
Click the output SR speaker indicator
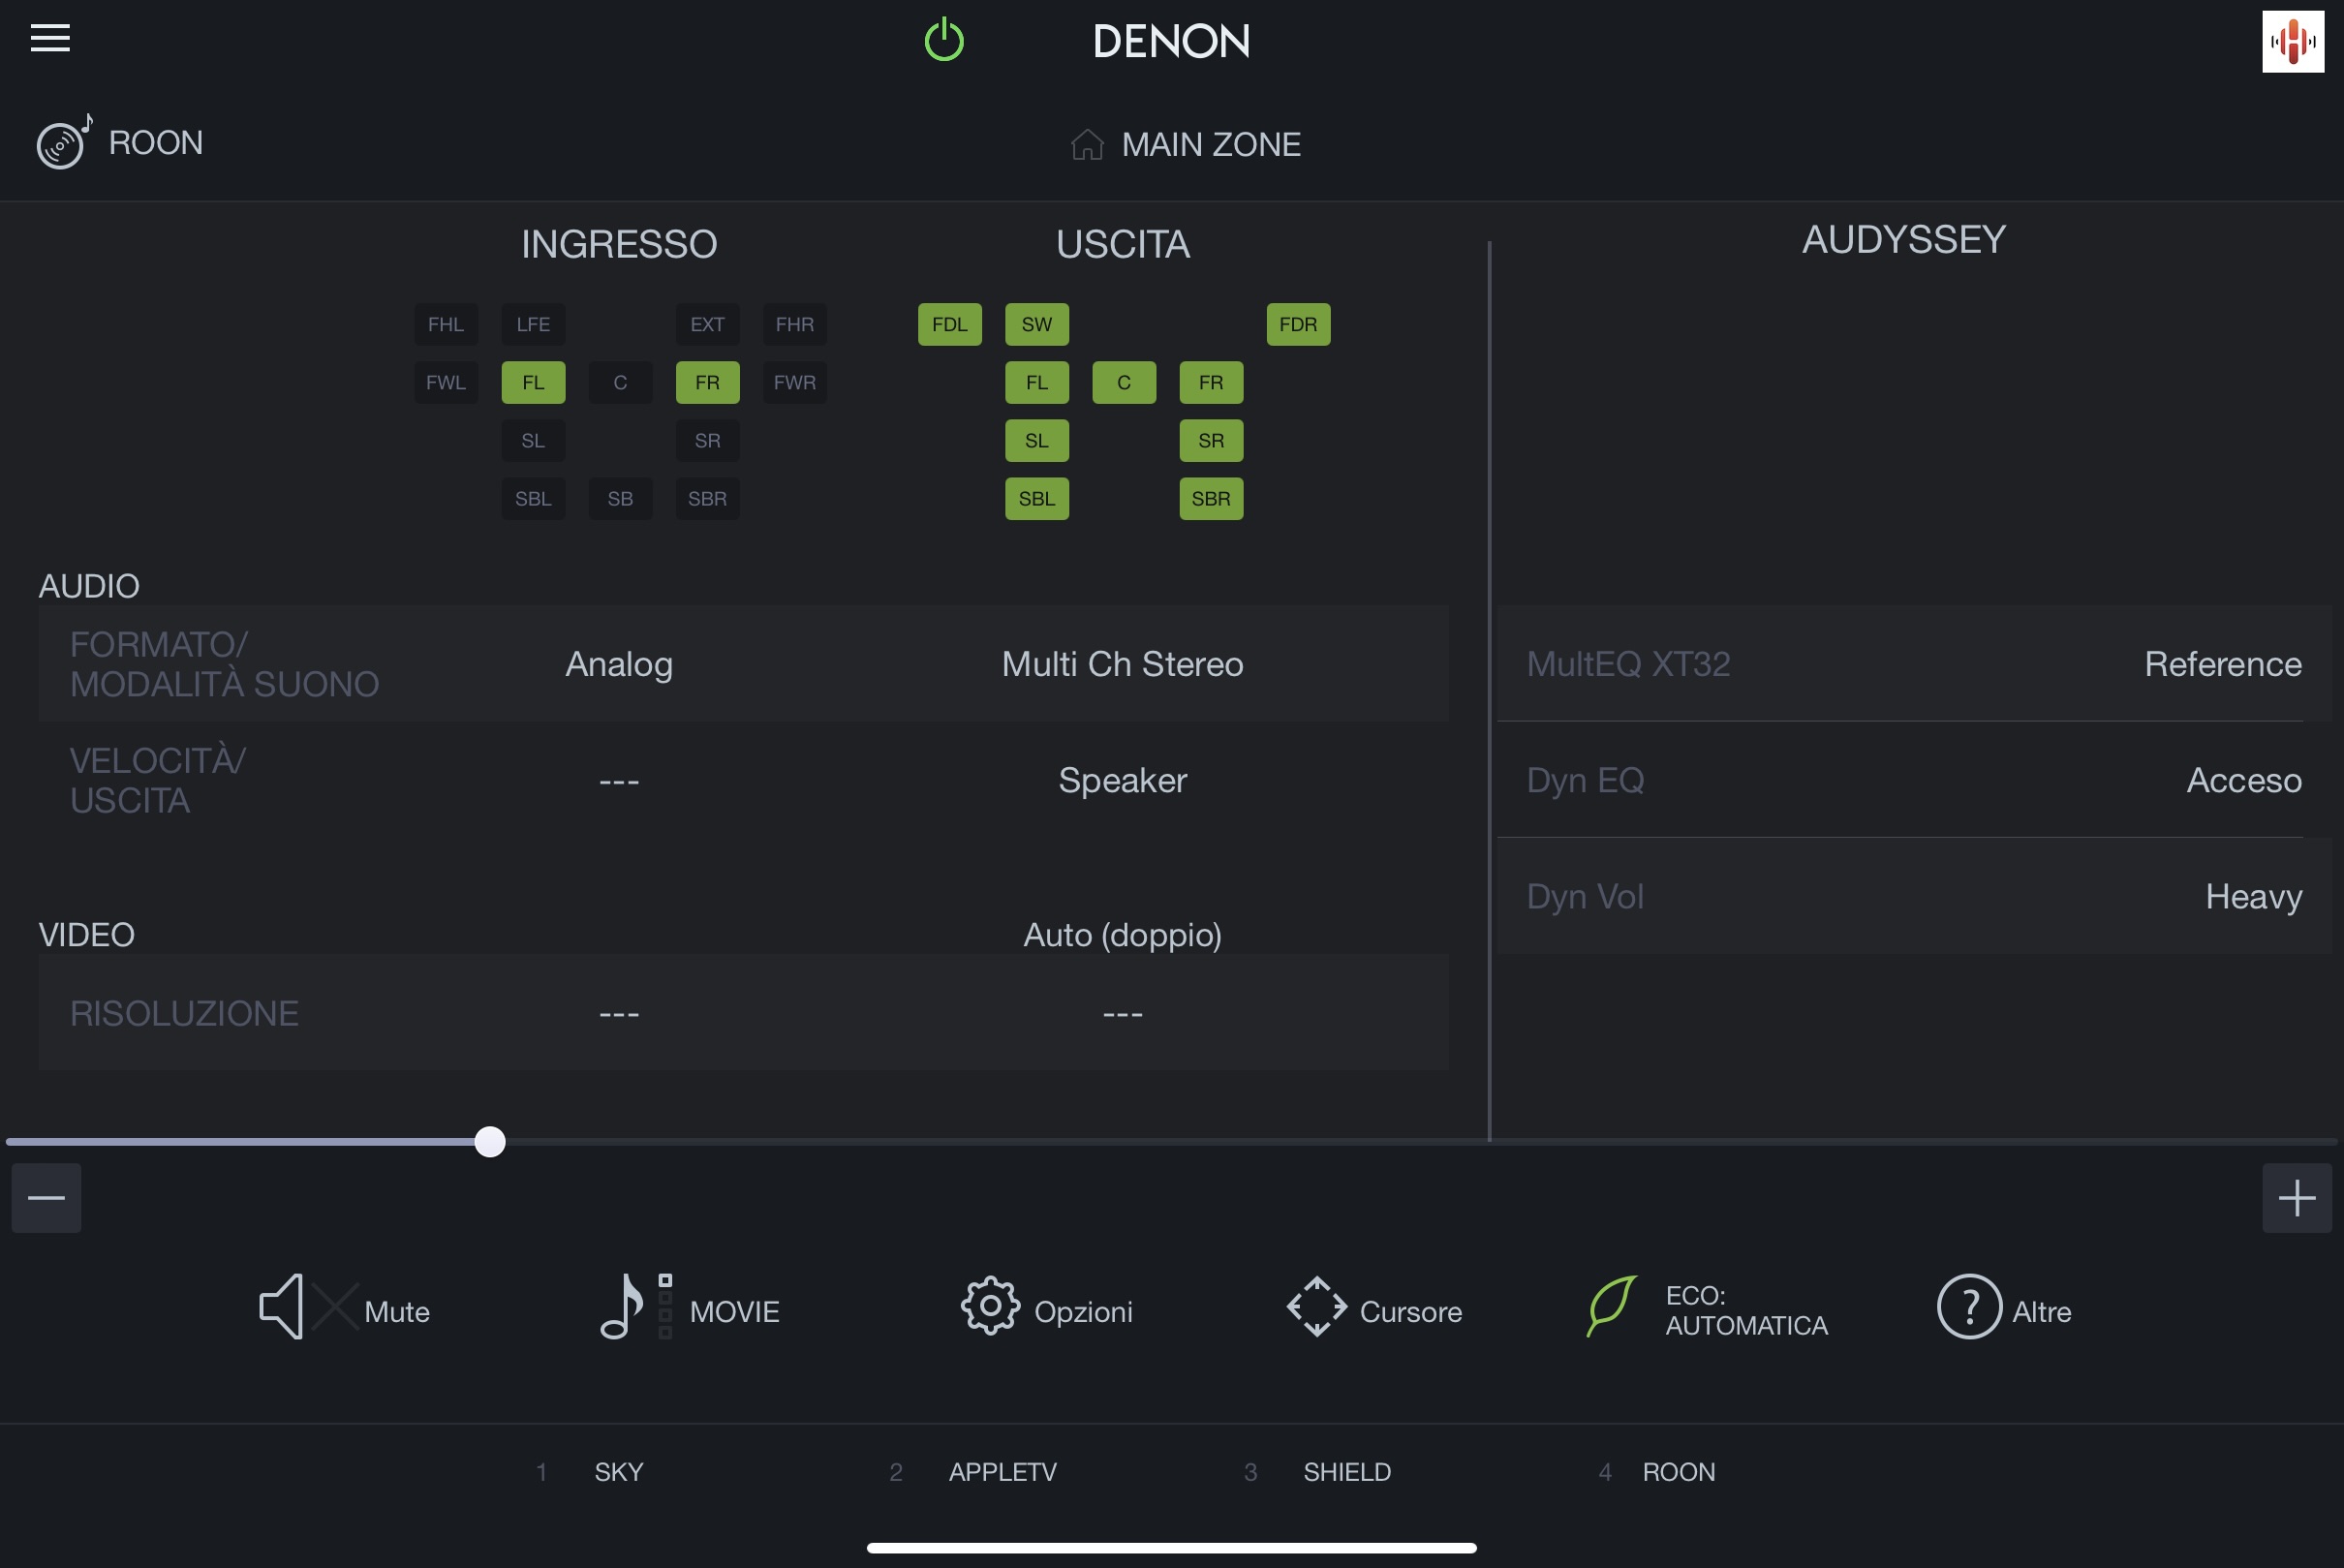pos(1211,441)
